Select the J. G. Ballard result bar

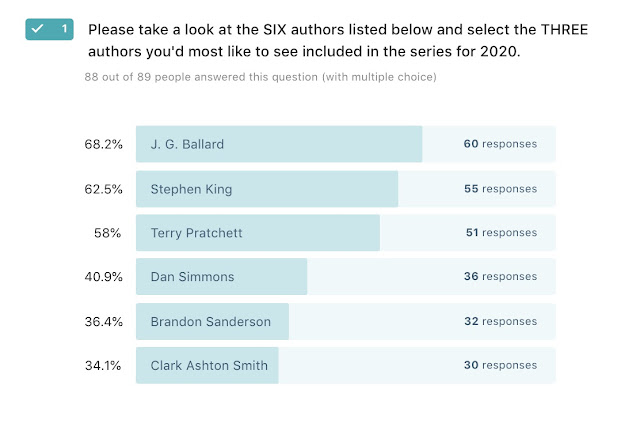pyautogui.click(x=345, y=144)
